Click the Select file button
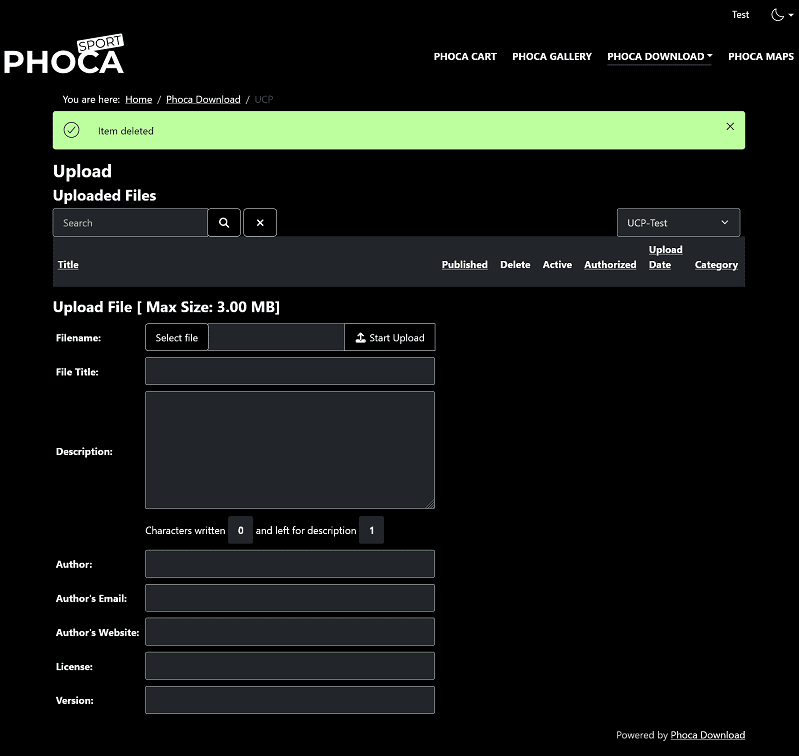The height and width of the screenshot is (756, 799). 177,338
